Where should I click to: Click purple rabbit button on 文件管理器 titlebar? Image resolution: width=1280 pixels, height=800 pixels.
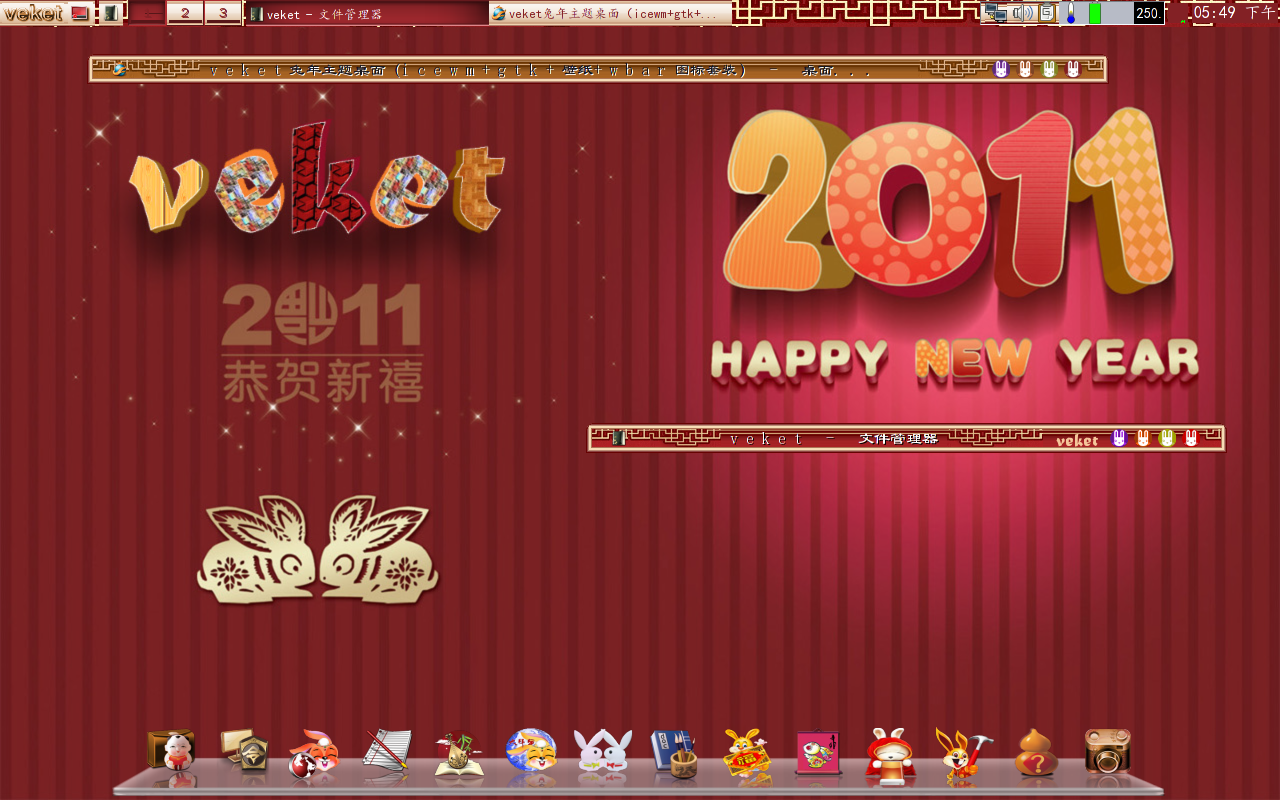1119,438
